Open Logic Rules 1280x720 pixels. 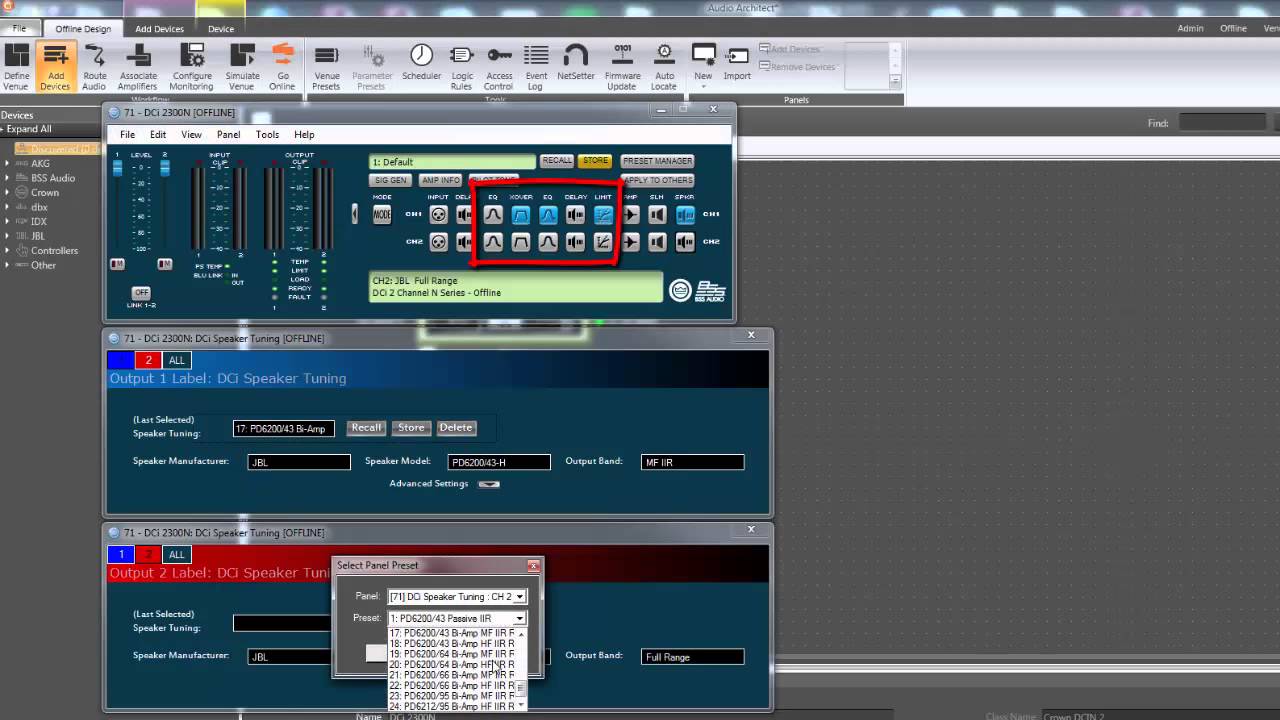point(461,67)
